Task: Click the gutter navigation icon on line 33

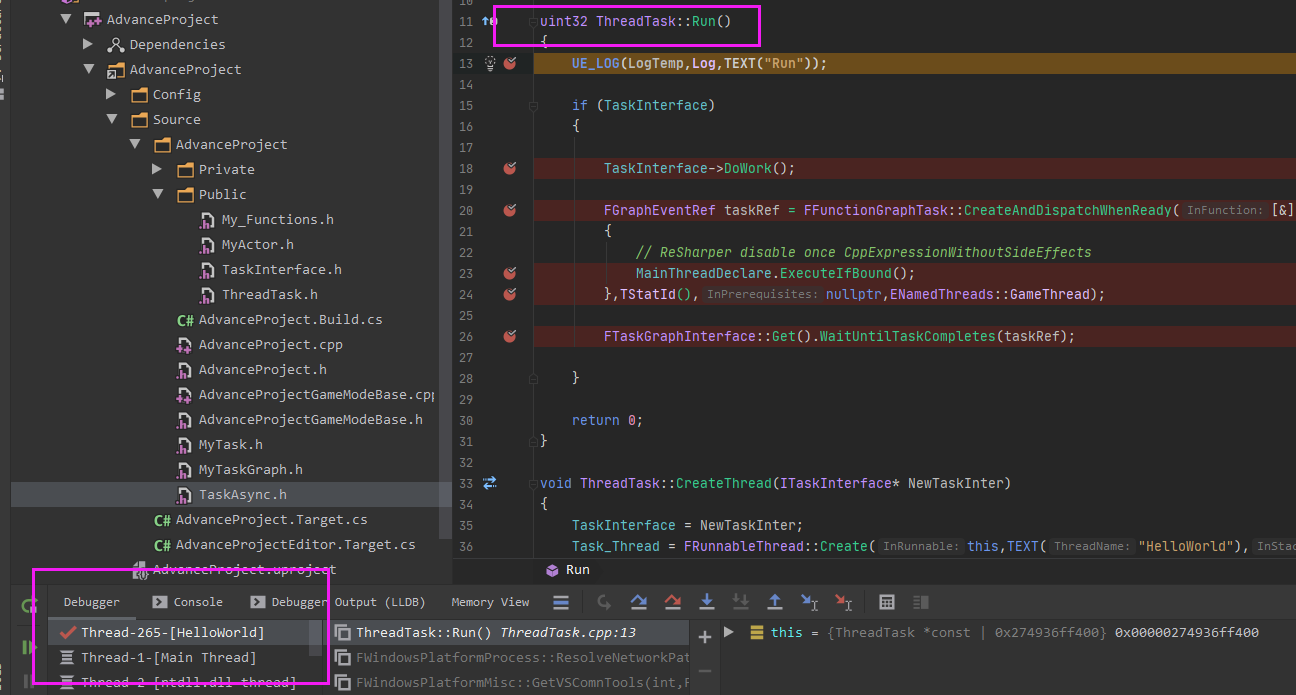Action: 489,483
